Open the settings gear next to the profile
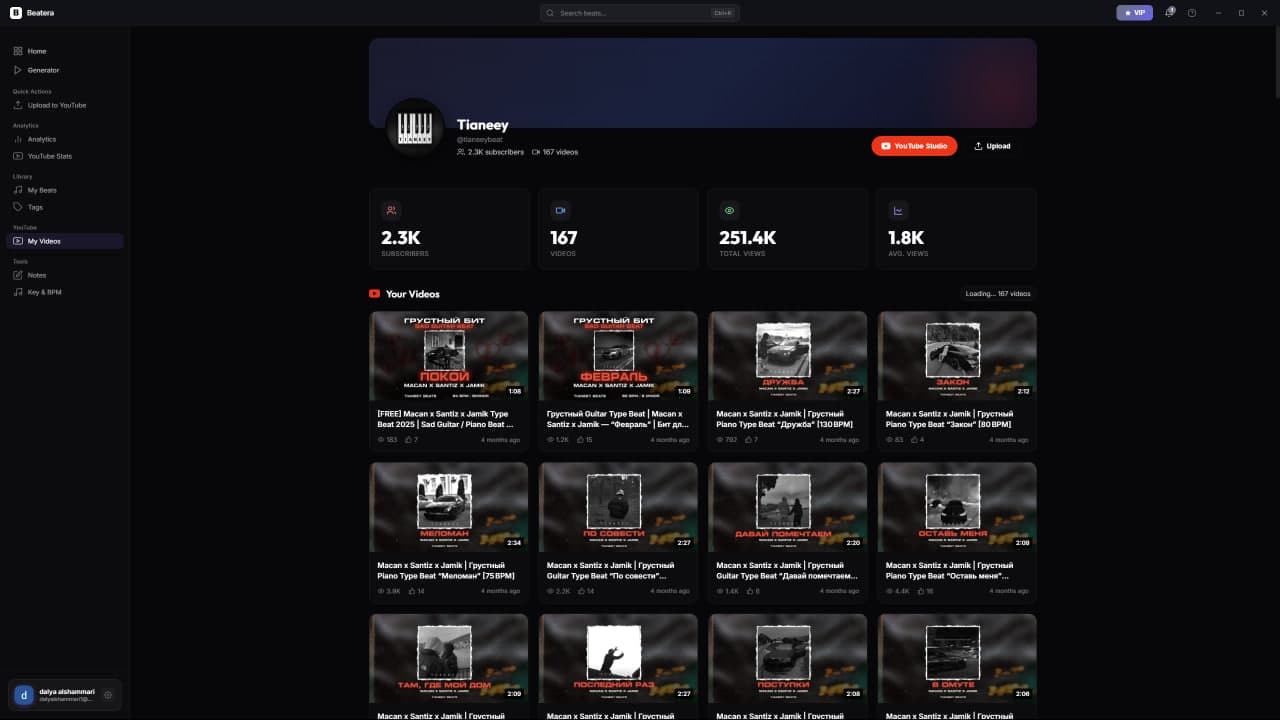Image resolution: width=1280 pixels, height=720 pixels. [x=108, y=694]
